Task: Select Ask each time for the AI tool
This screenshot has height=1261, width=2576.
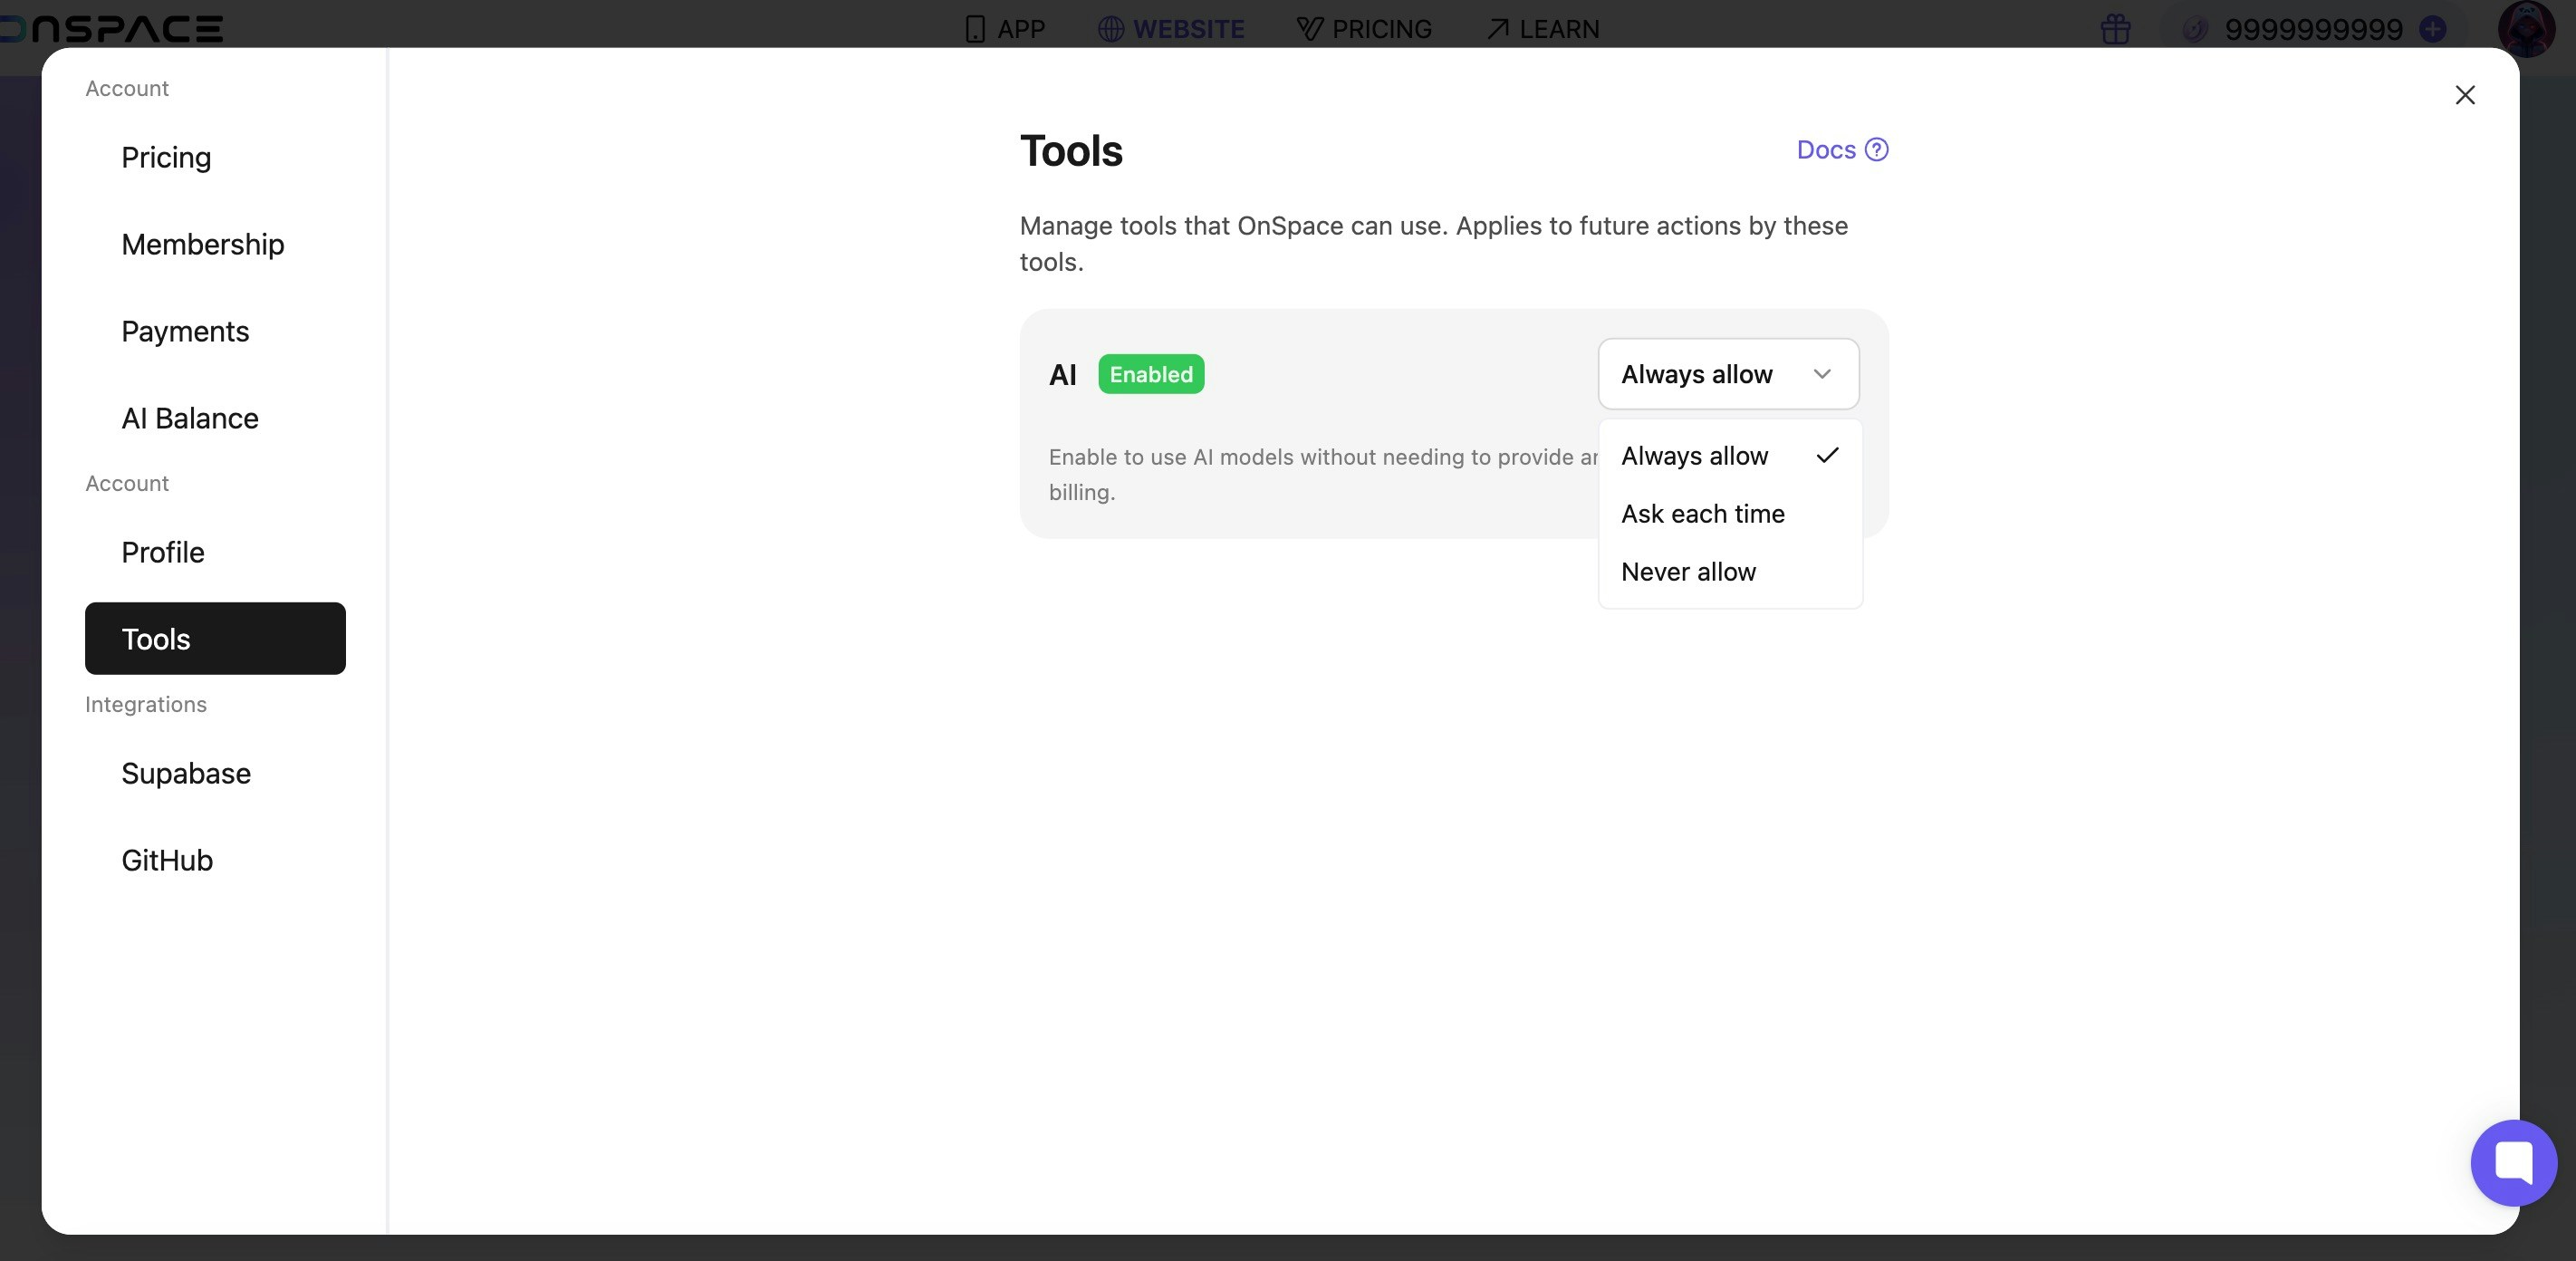Action: click(1702, 514)
